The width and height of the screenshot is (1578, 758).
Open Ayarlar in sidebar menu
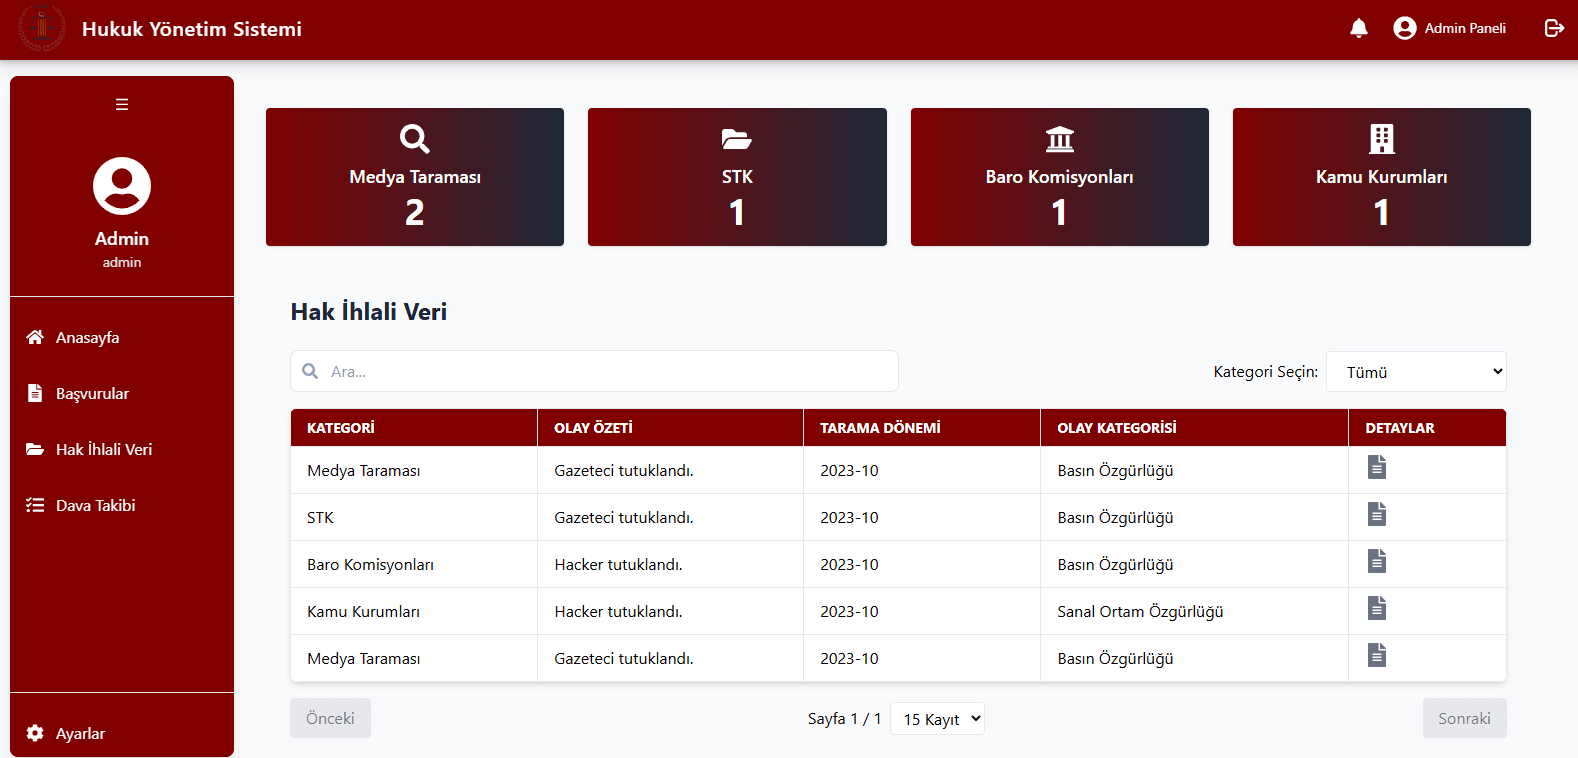(x=122, y=733)
